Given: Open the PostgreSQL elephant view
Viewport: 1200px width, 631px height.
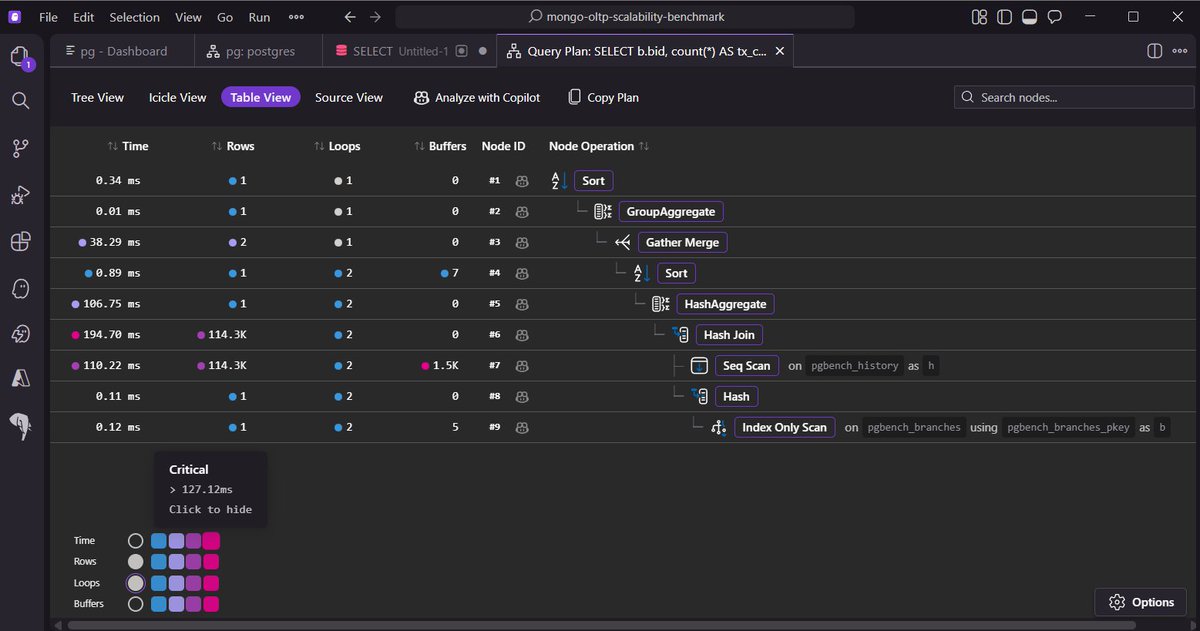Looking at the screenshot, I should (20, 427).
